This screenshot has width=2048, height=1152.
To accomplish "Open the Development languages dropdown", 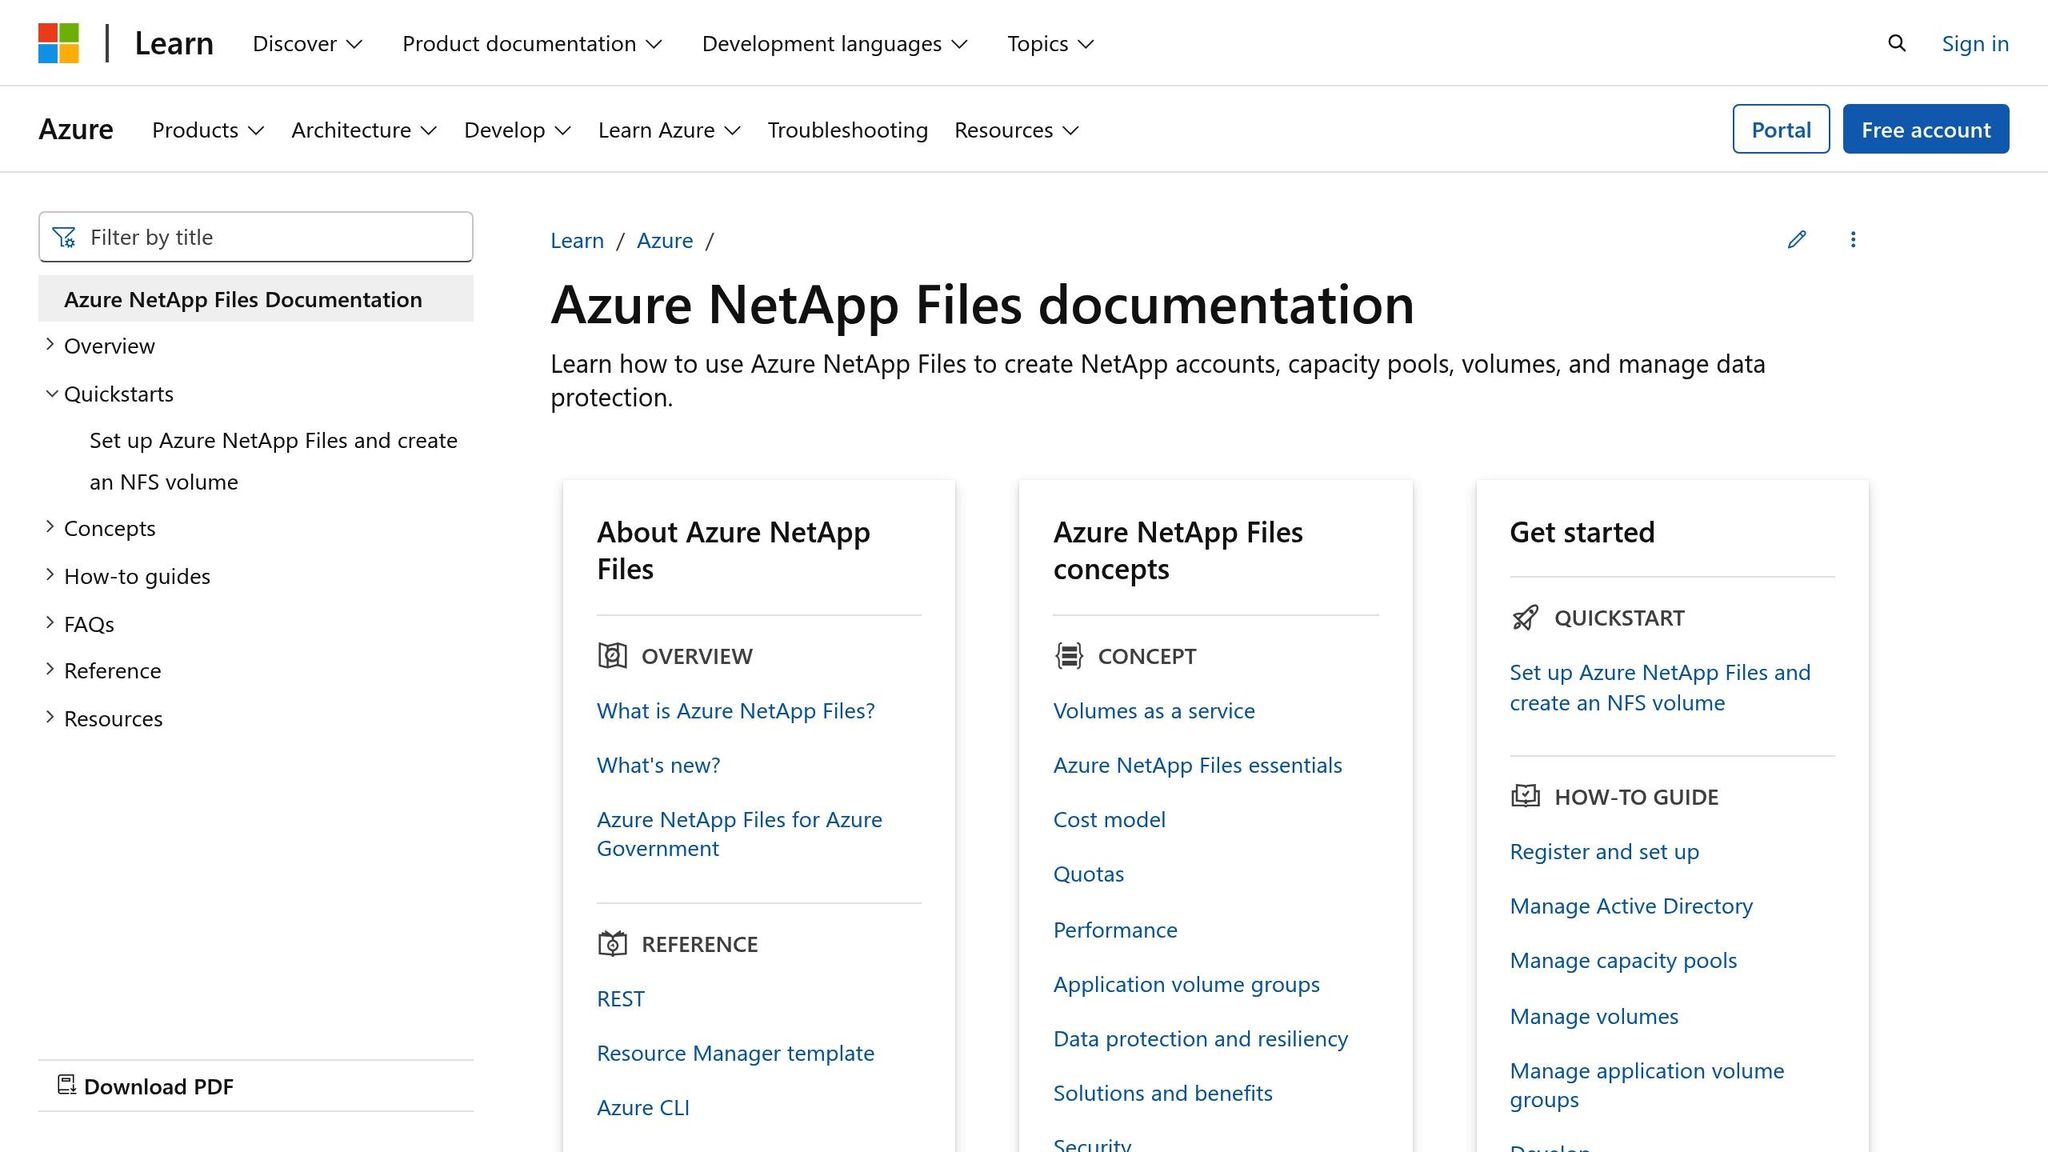I will click(x=835, y=43).
